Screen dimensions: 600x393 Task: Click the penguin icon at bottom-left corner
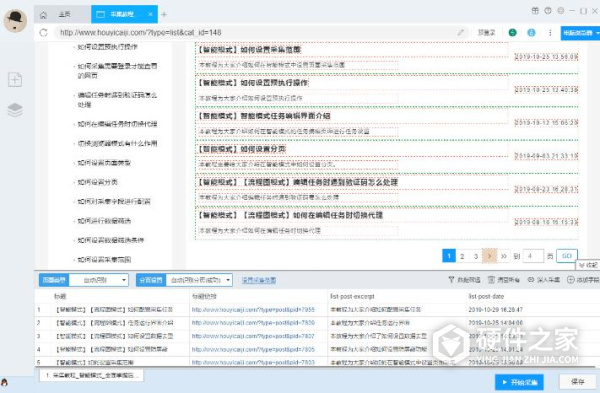4,382
